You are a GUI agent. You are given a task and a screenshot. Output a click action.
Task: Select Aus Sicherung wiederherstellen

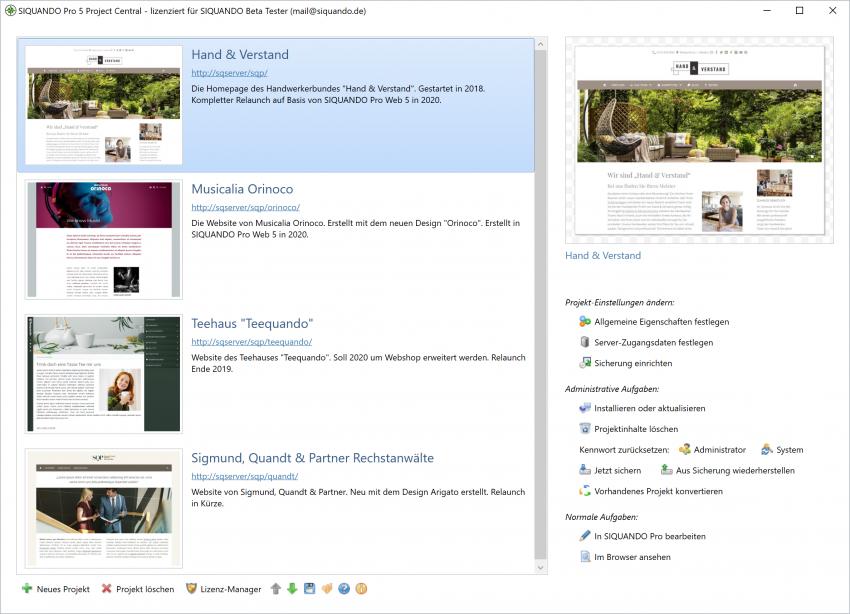point(734,470)
